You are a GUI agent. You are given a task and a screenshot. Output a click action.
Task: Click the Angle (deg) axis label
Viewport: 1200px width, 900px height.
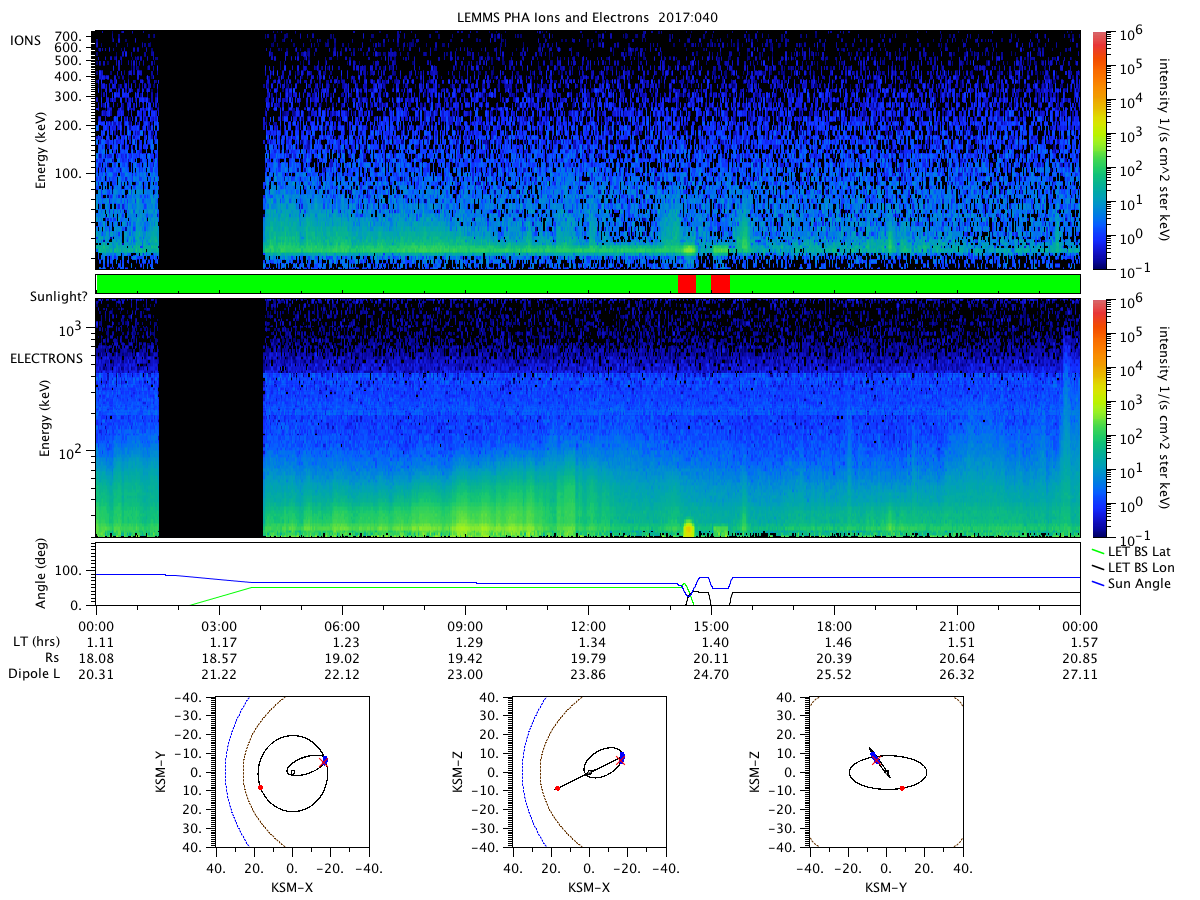click(x=44, y=575)
